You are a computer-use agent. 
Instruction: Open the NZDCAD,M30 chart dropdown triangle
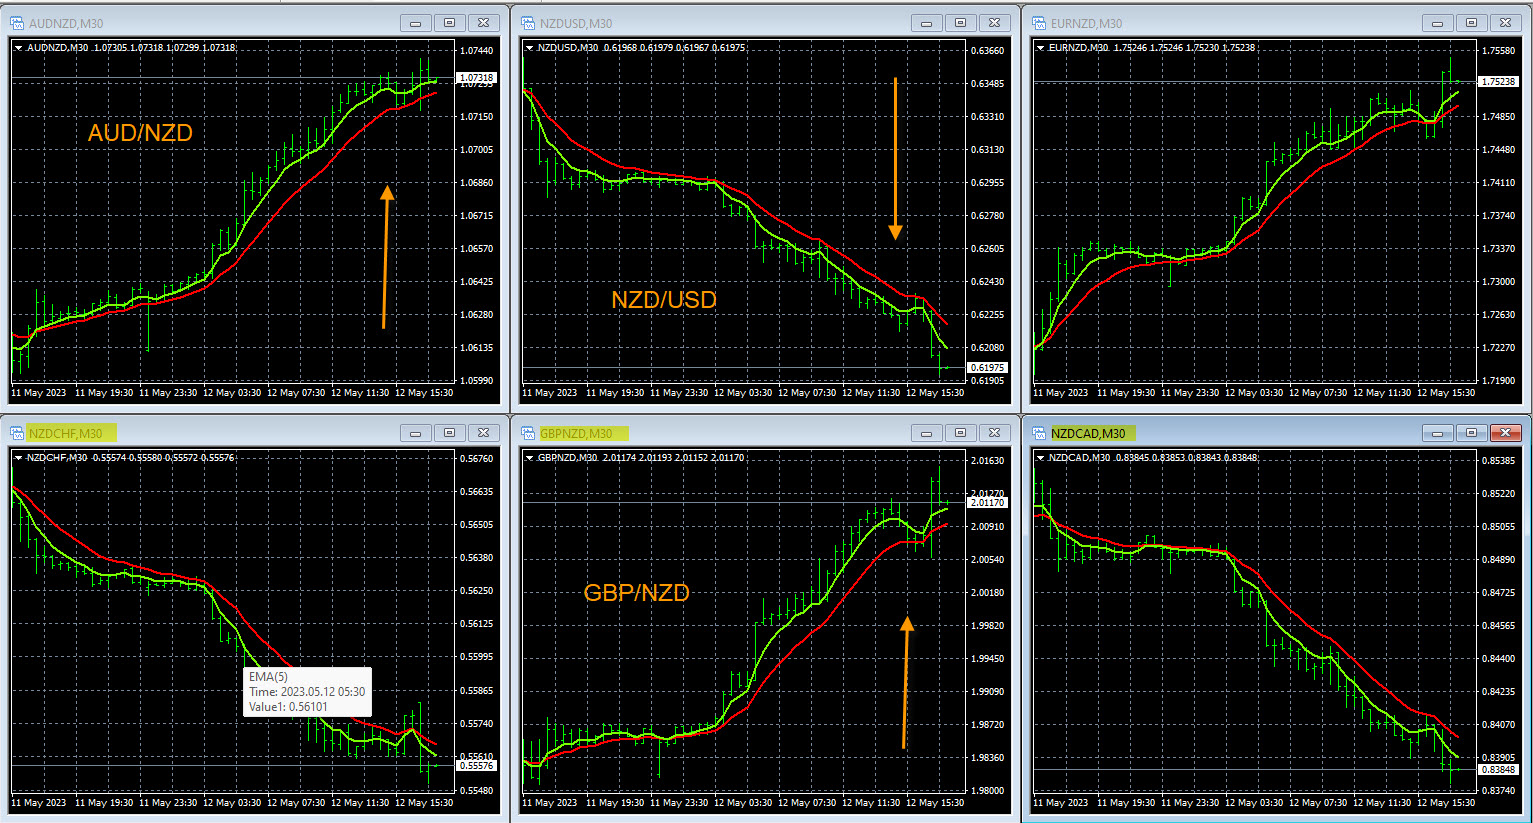tap(1041, 457)
